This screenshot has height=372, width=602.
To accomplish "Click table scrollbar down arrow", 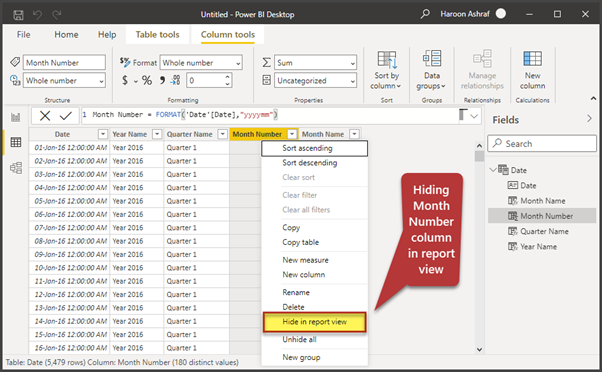I will [x=479, y=349].
